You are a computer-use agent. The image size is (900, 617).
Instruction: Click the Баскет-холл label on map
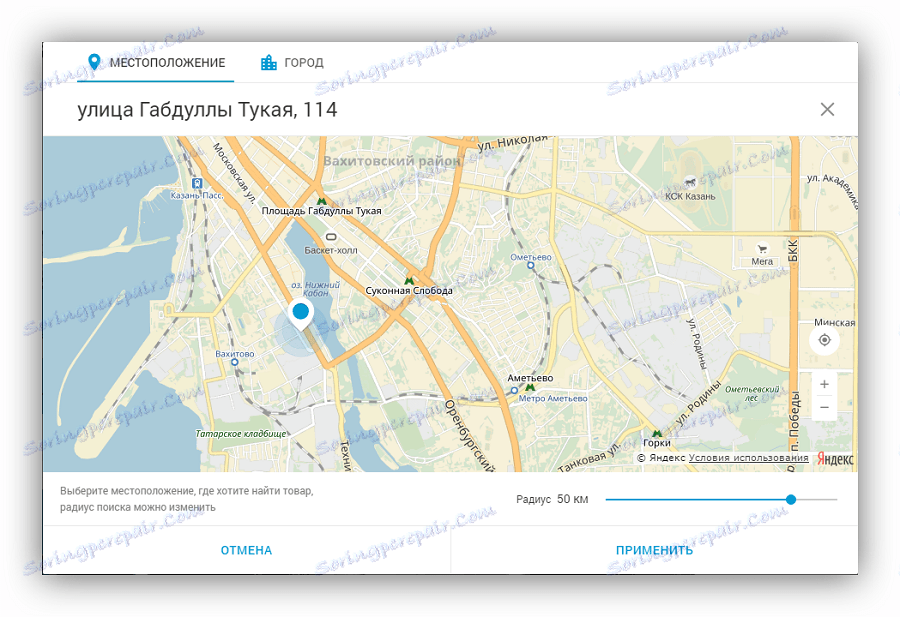click(331, 250)
